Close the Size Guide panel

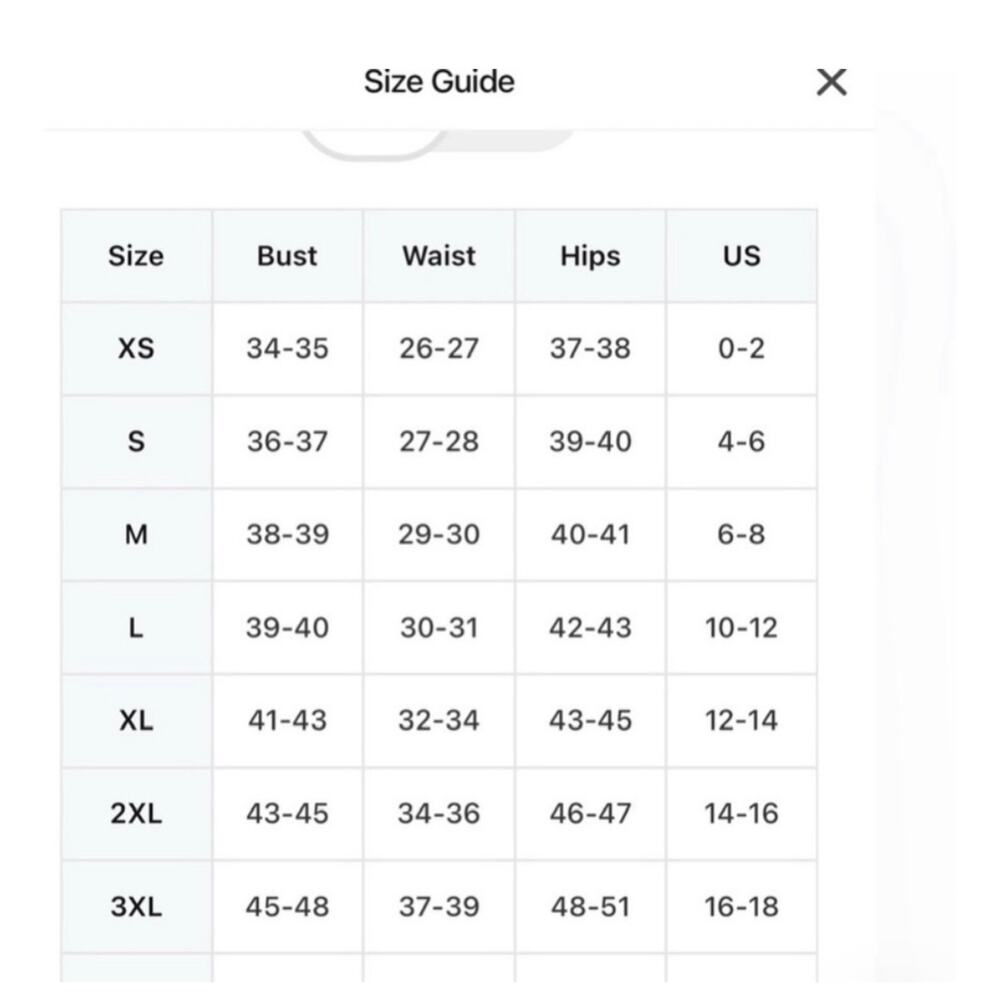(831, 82)
